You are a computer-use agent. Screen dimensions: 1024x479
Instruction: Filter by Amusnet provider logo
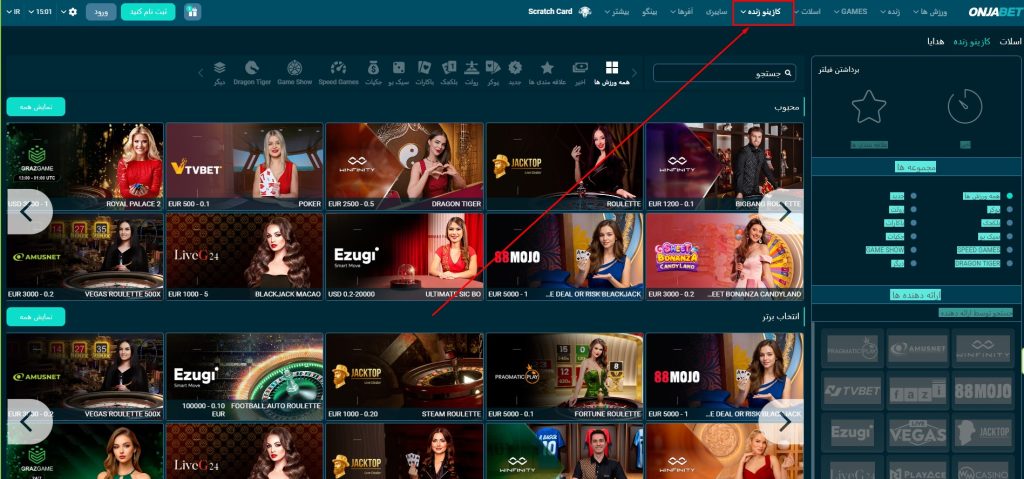[918, 350]
